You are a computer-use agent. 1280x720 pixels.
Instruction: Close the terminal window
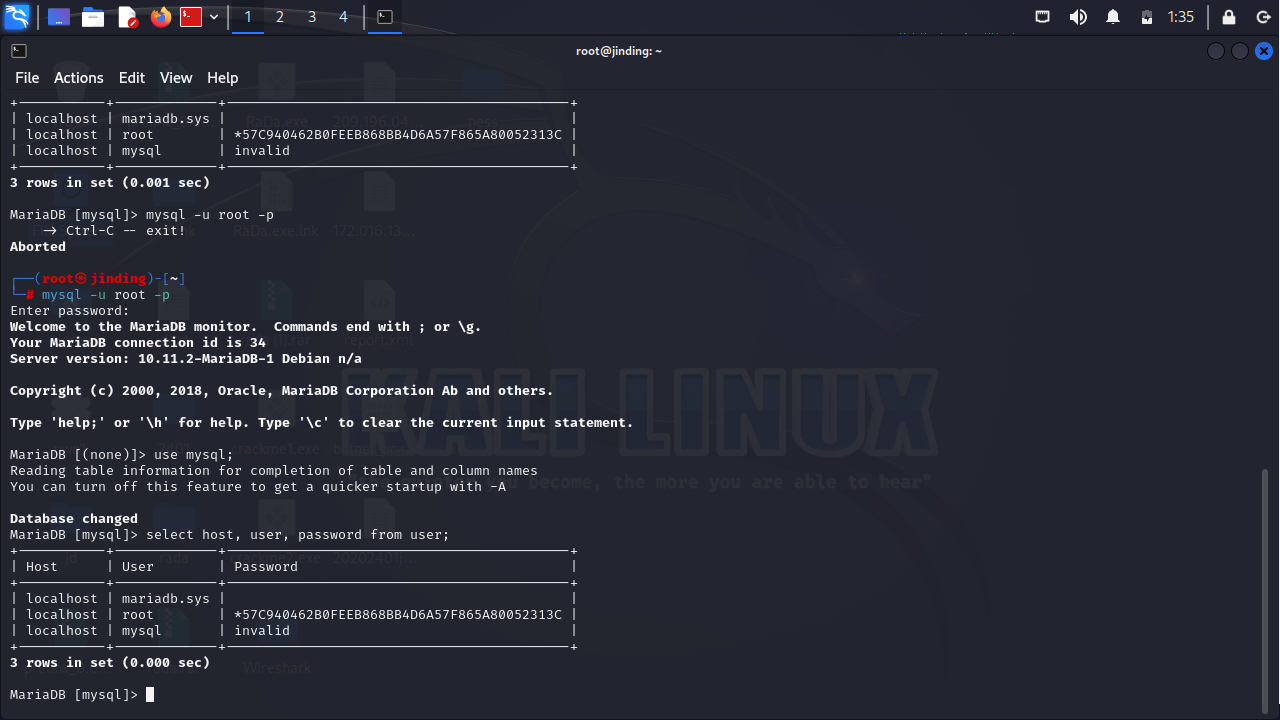click(1264, 51)
